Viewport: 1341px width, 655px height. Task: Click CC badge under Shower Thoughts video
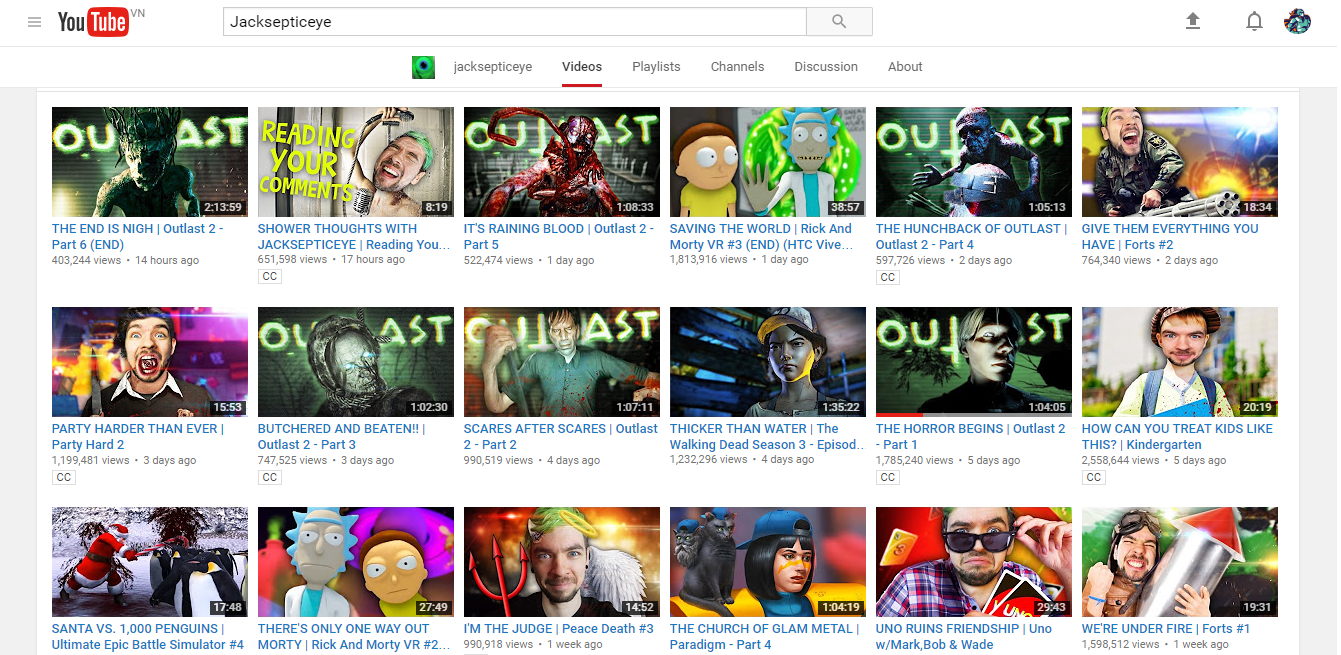(x=269, y=277)
